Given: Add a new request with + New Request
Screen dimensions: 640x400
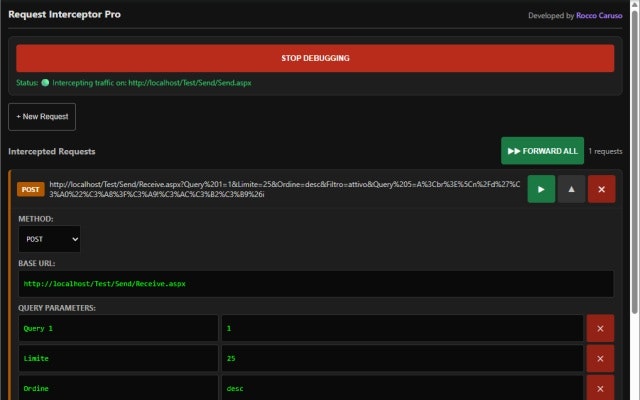Looking at the screenshot, I should click(42, 117).
